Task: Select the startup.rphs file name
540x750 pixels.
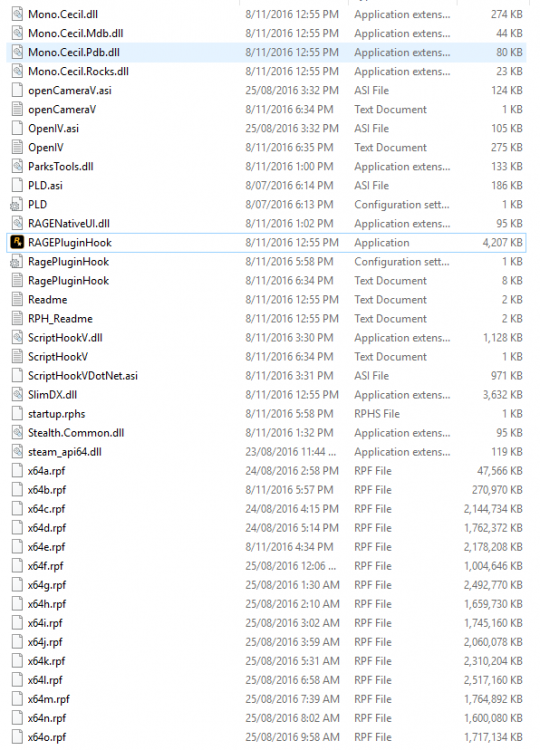Action: (56, 414)
